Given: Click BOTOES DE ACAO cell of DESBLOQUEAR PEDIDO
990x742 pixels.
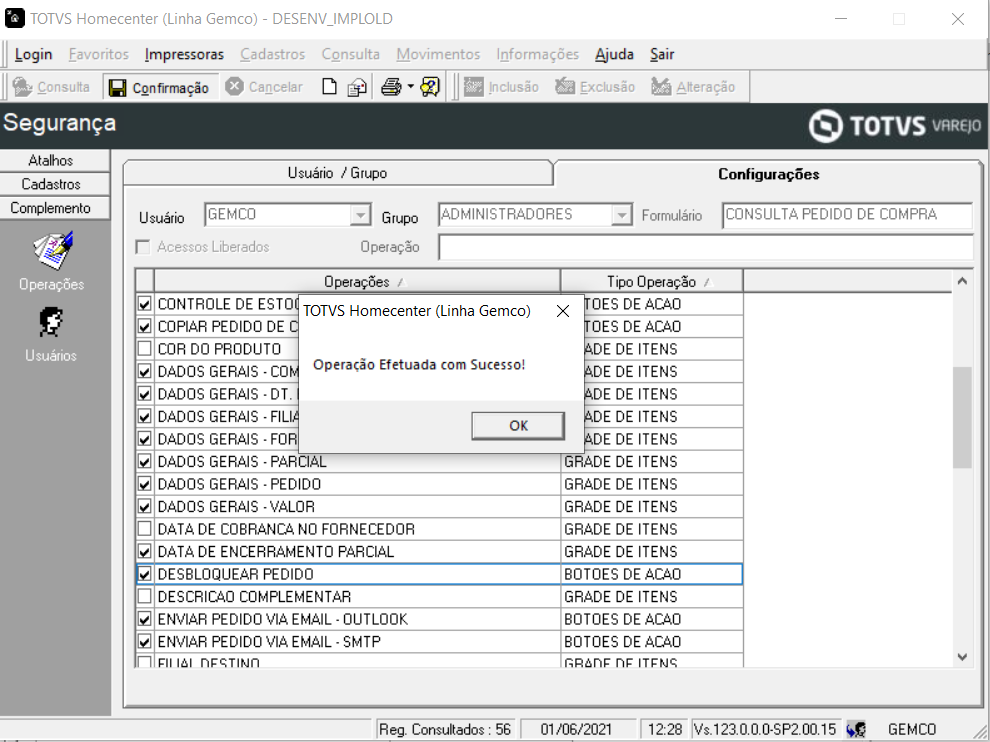Looking at the screenshot, I should point(652,574).
